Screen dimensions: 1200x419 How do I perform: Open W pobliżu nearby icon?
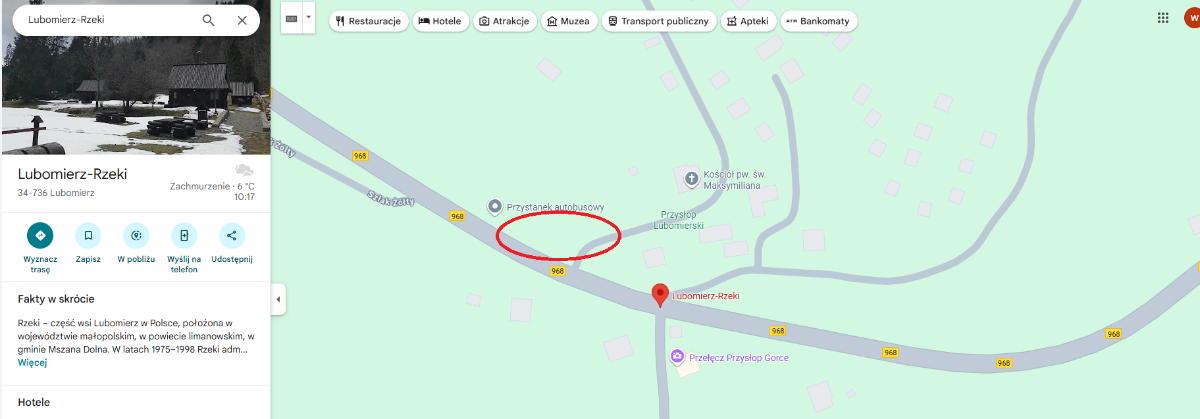click(x=136, y=235)
